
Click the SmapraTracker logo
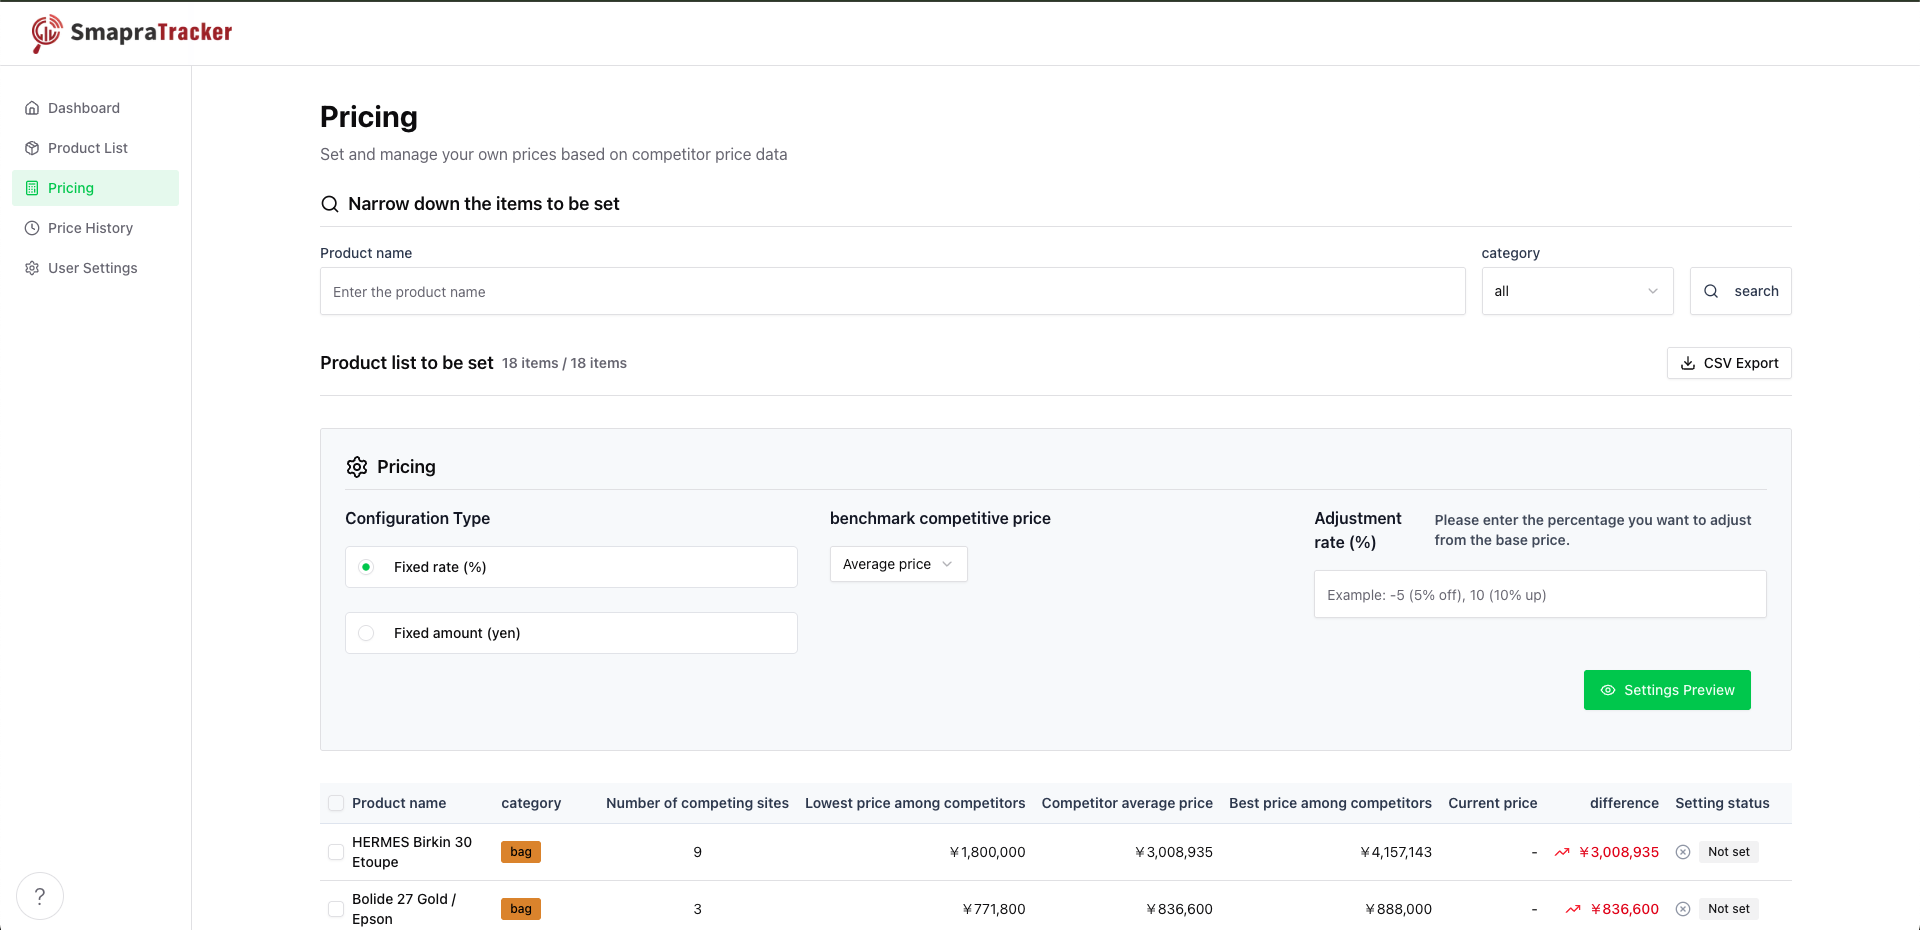[x=131, y=32]
